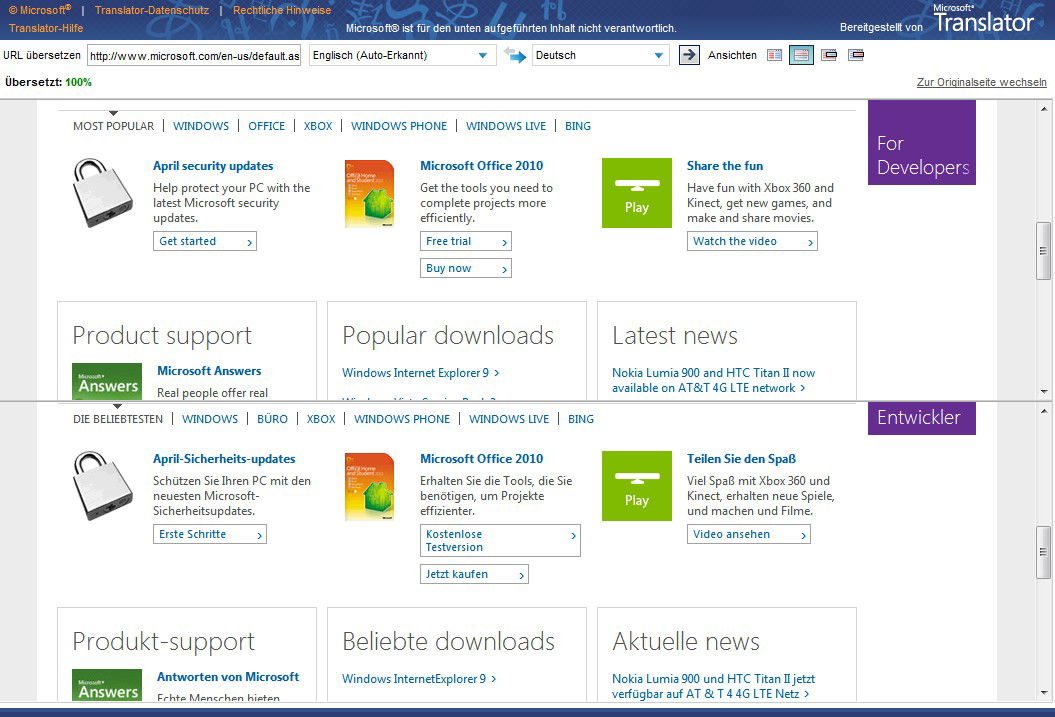Click Answers logo beside Antworten von Microsoft
This screenshot has width=1055, height=717.
pos(107,685)
